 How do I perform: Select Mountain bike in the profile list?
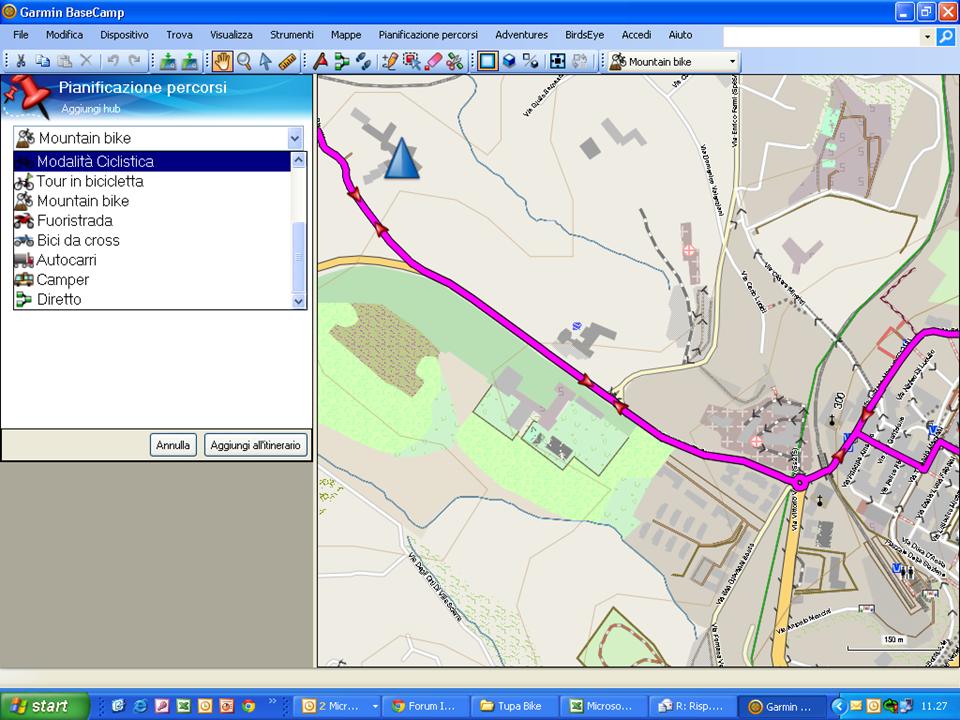pos(152,201)
